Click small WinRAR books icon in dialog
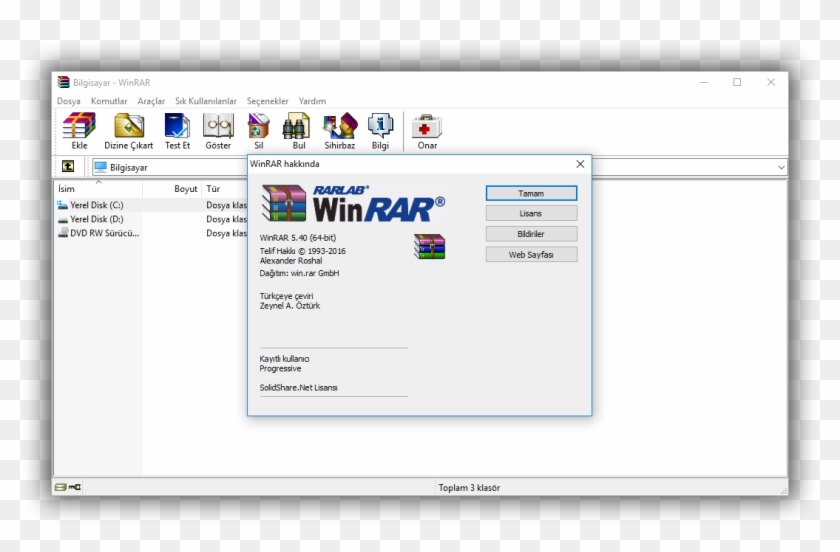Viewport: 840px width, 552px height. tap(430, 247)
